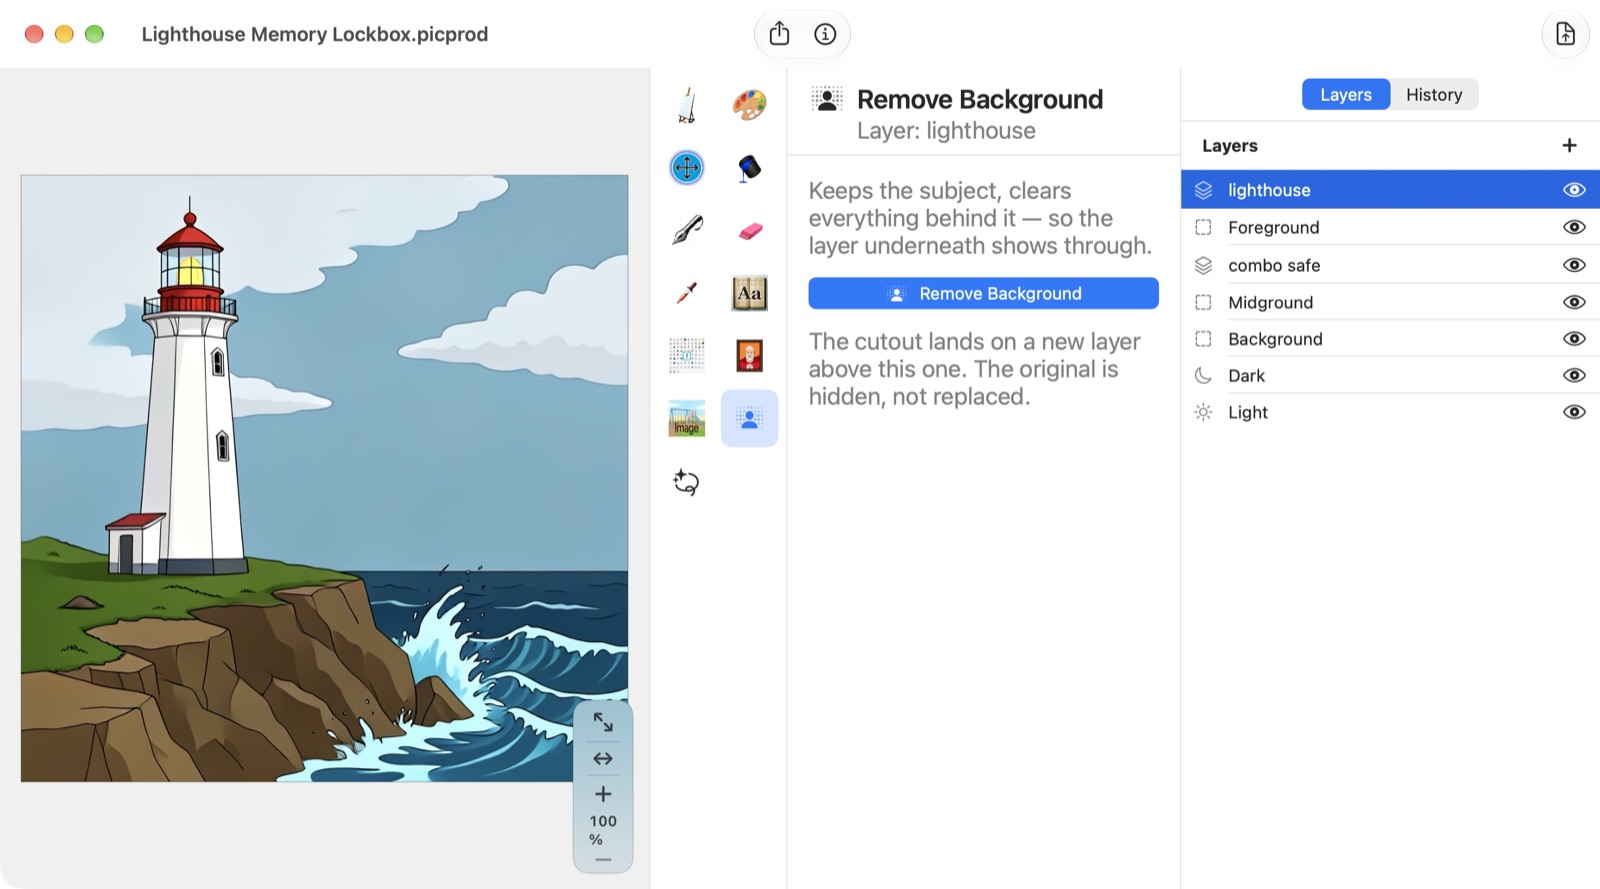Select the eyedropper tool
1600x889 pixels.
686,293
